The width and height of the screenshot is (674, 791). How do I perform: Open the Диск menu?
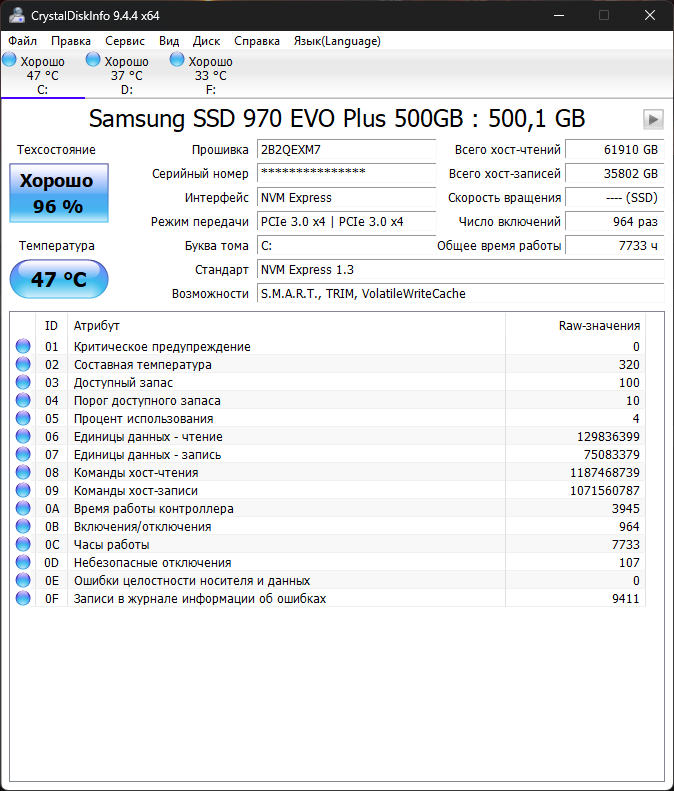206,41
